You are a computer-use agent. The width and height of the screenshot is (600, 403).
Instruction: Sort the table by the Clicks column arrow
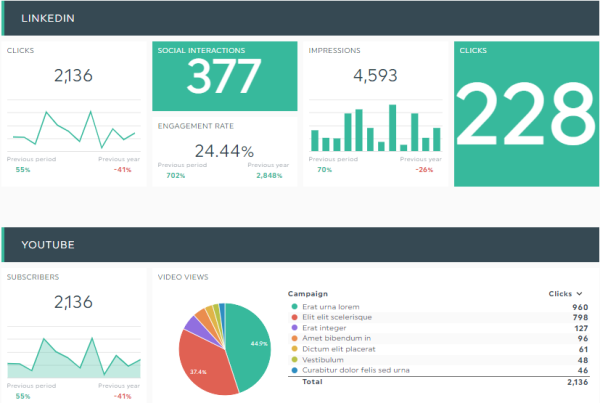(x=579, y=294)
